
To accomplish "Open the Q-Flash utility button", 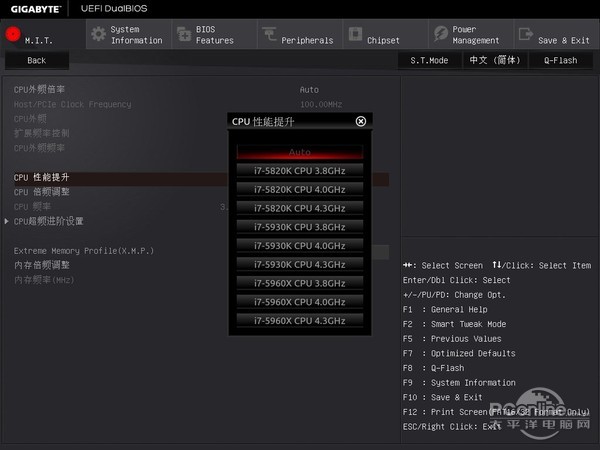I will [560, 60].
